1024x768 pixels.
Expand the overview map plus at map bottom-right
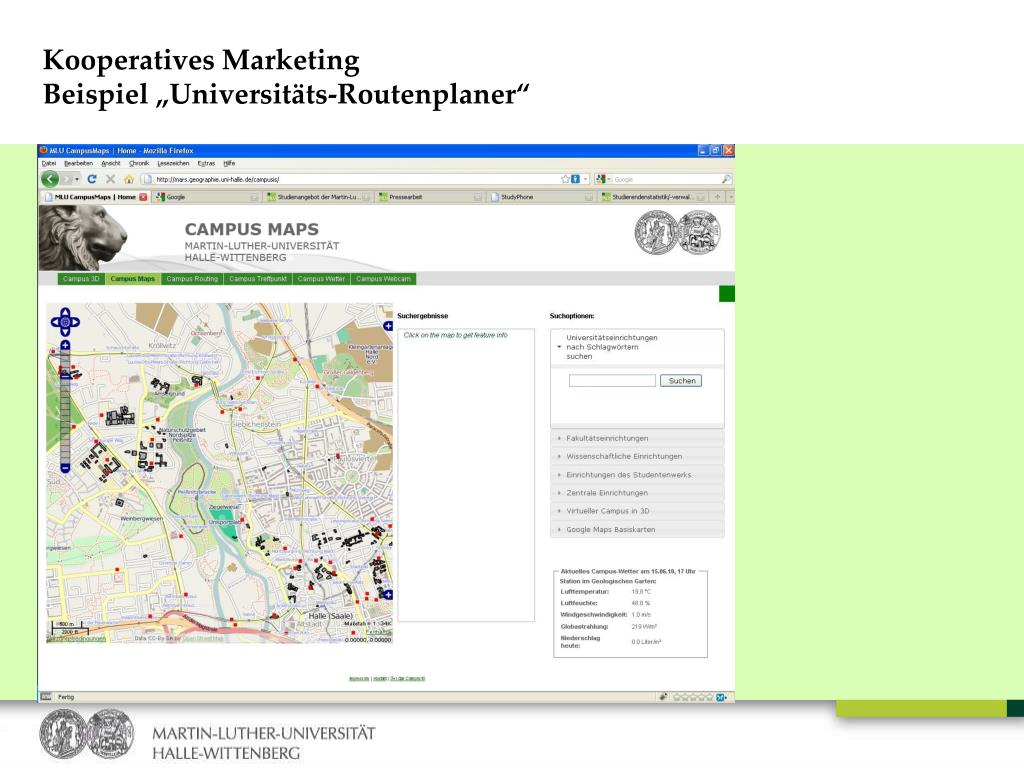388,594
